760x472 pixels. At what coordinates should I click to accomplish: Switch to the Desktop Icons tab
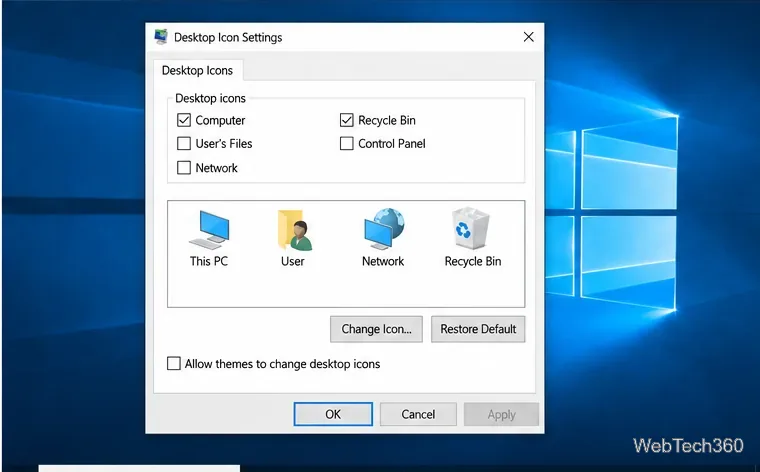pos(198,70)
